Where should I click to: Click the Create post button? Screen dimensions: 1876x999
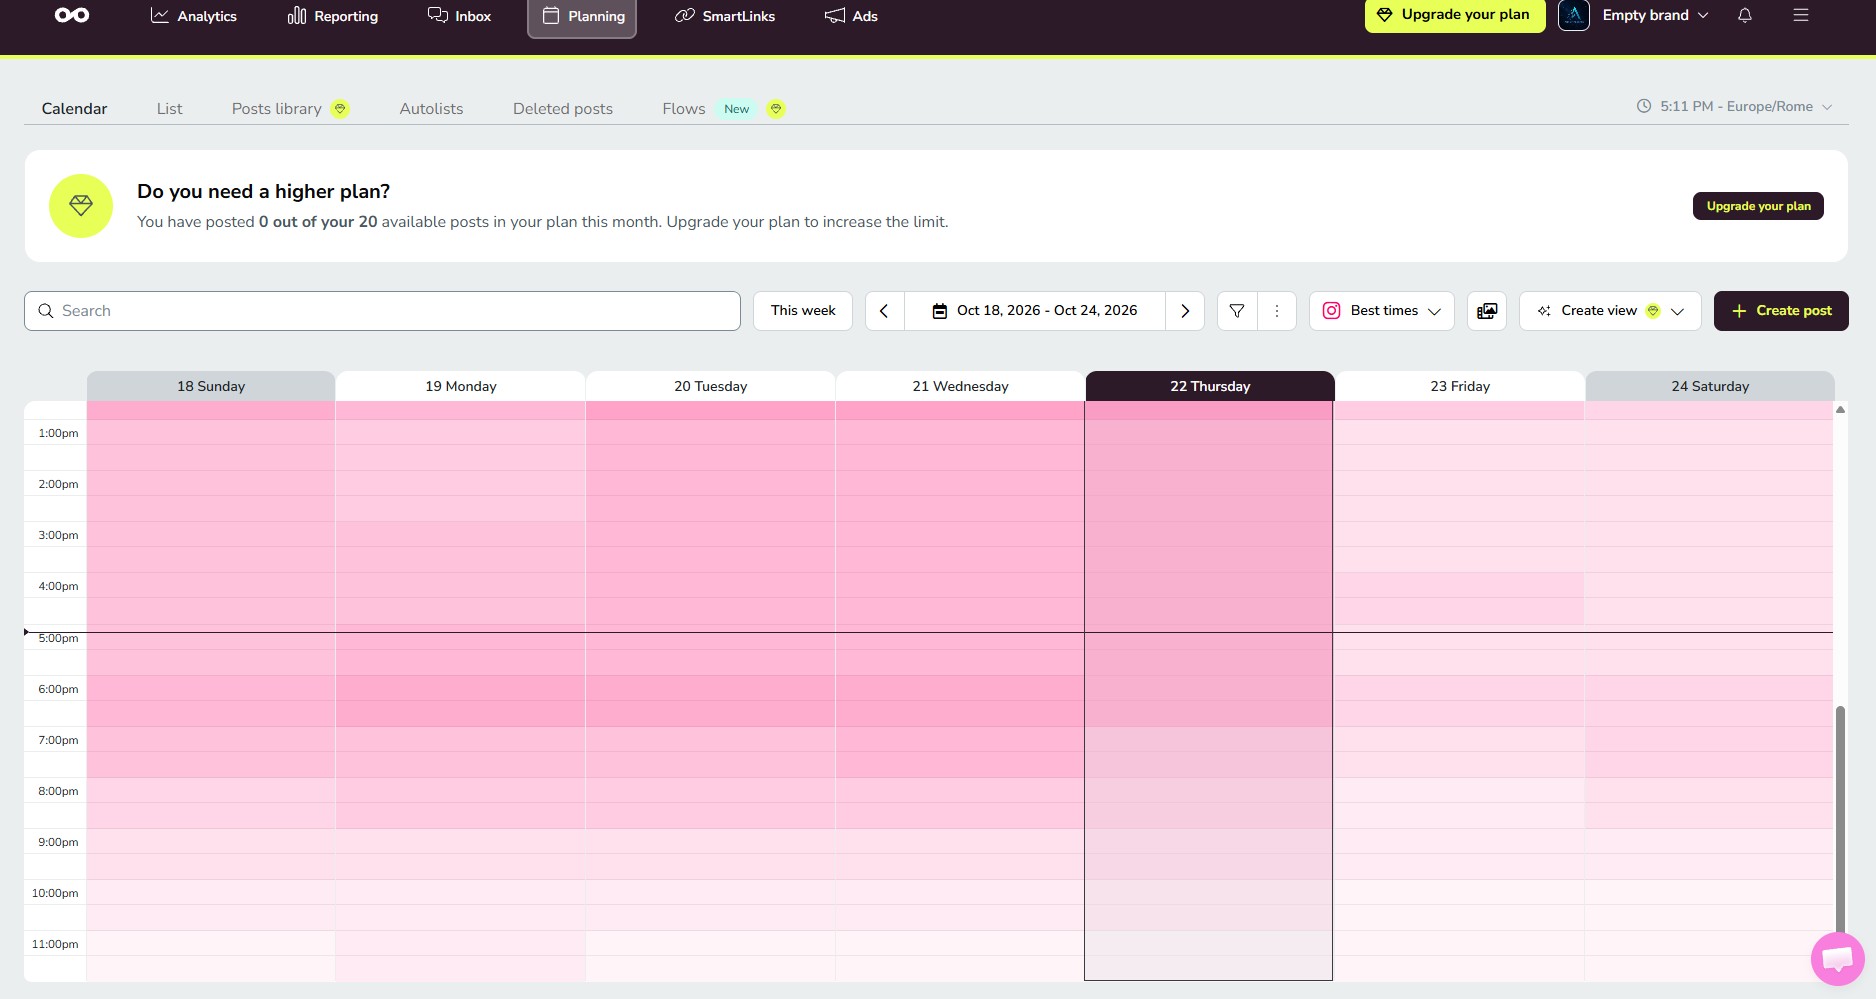1781,311
